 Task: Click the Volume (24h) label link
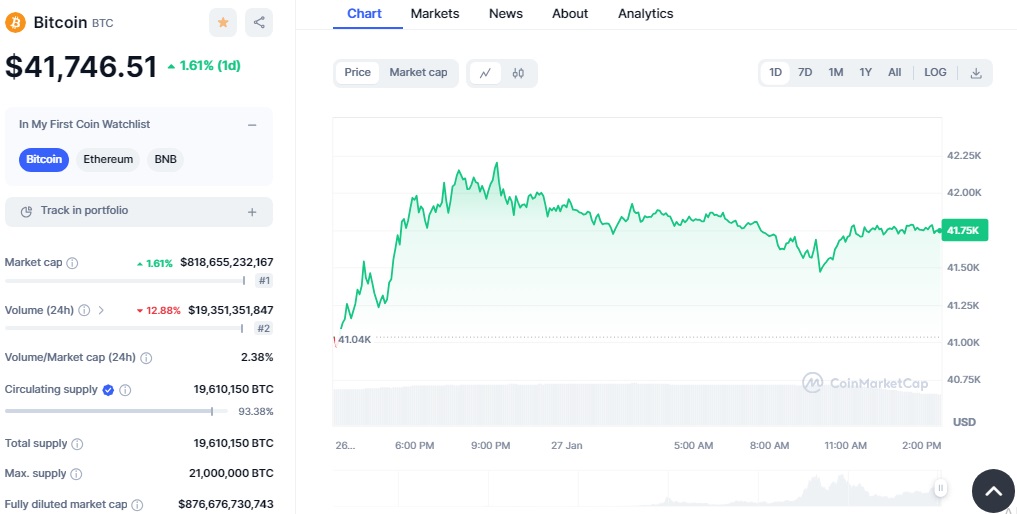pos(39,310)
